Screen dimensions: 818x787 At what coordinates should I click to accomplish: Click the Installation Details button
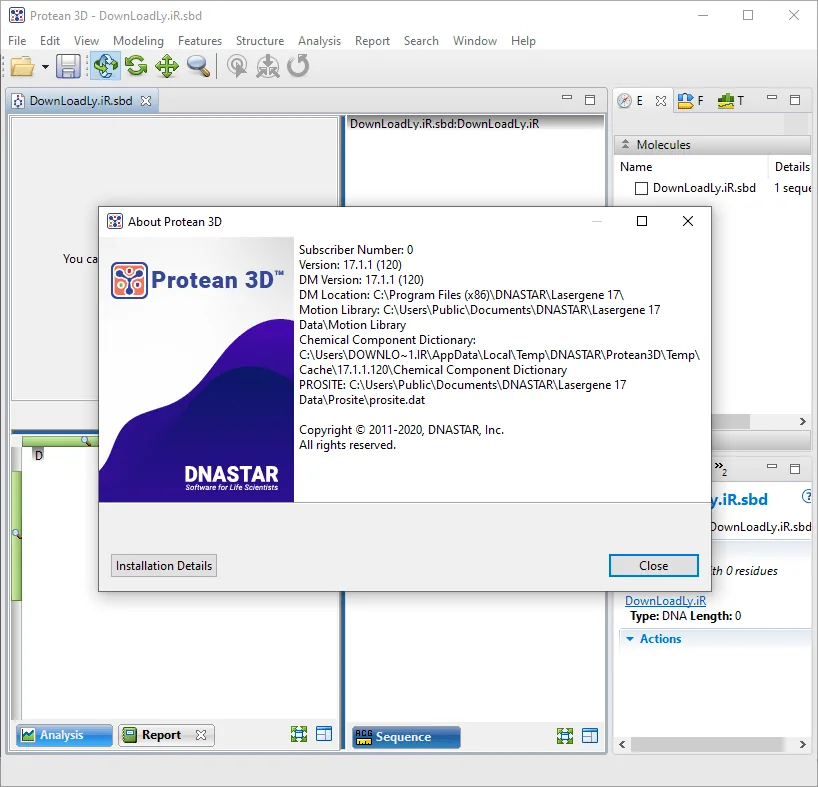(164, 566)
